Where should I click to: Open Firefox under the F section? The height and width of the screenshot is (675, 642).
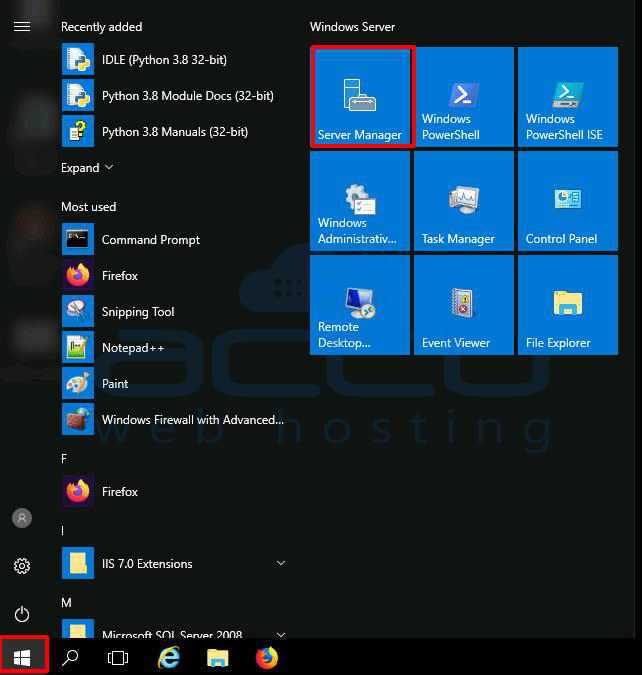tap(174, 491)
